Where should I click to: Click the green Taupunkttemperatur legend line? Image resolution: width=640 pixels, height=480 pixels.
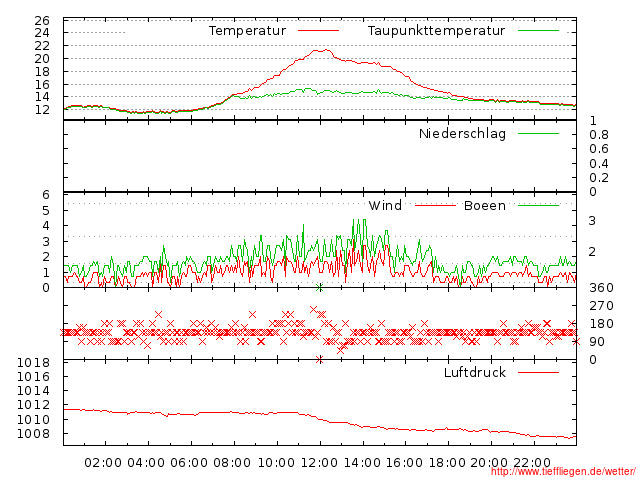pyautogui.click(x=538, y=31)
